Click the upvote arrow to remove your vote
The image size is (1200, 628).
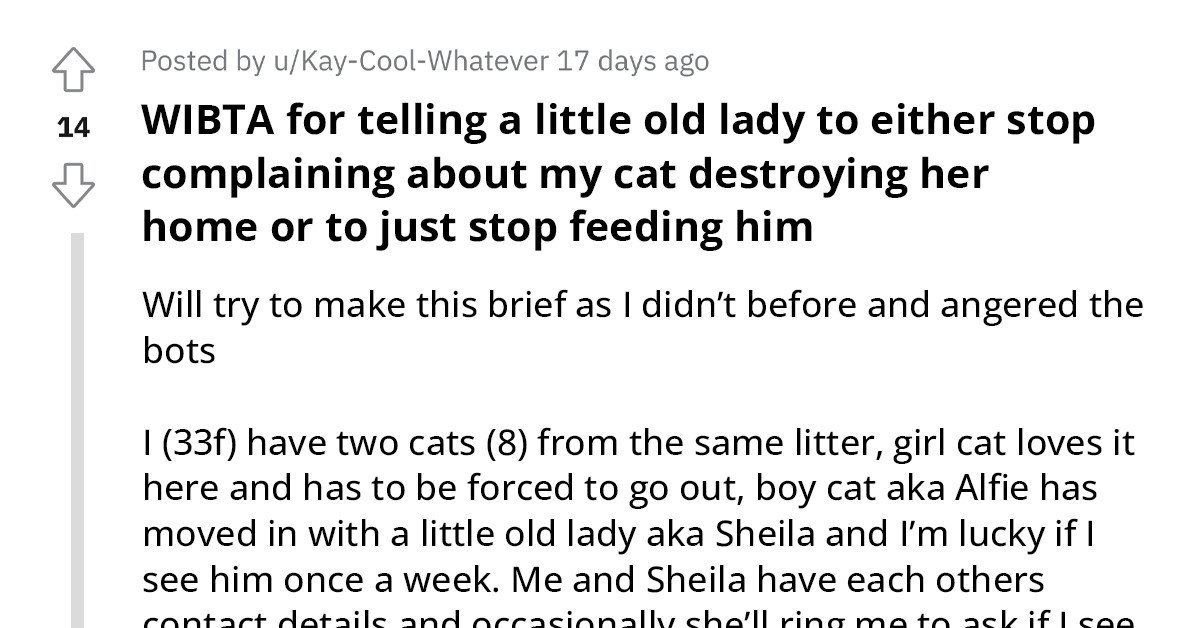[x=73, y=68]
